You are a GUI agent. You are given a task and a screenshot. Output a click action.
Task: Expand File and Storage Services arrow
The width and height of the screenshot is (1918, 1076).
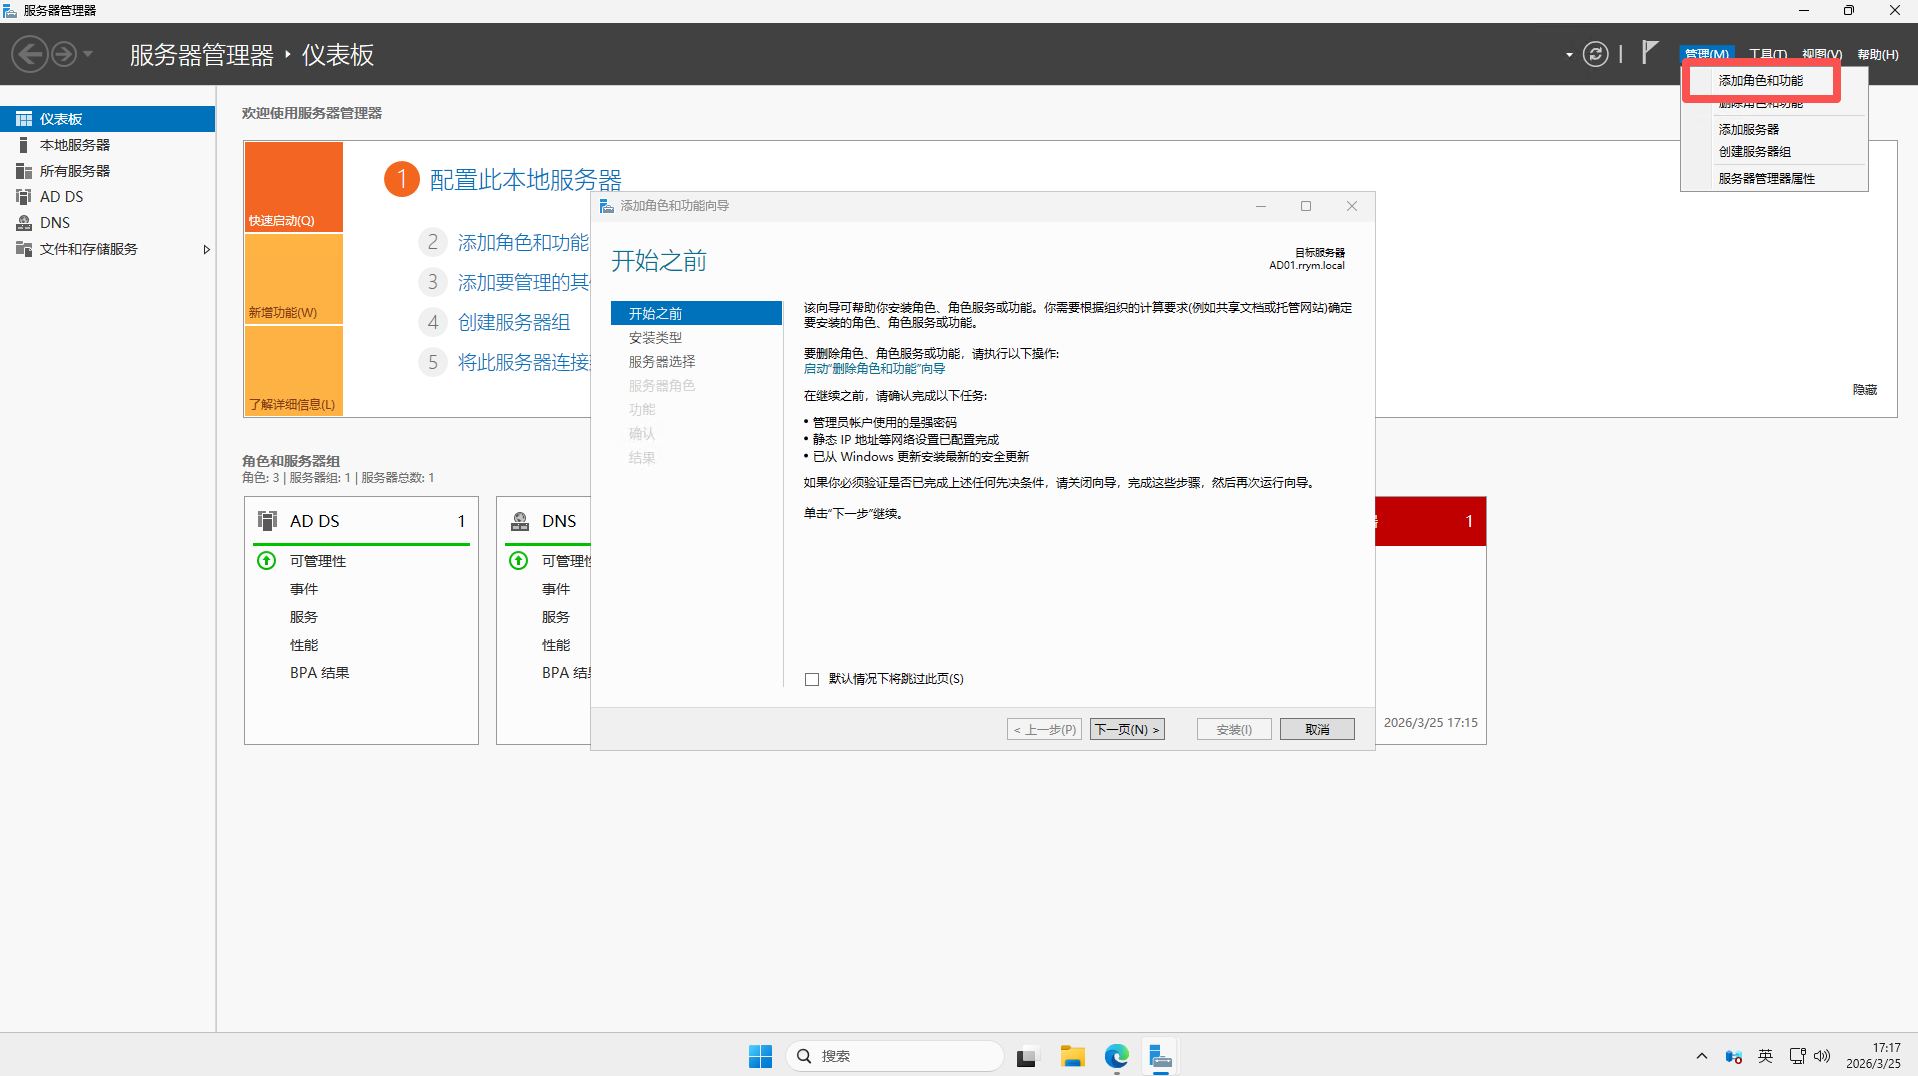pos(206,249)
